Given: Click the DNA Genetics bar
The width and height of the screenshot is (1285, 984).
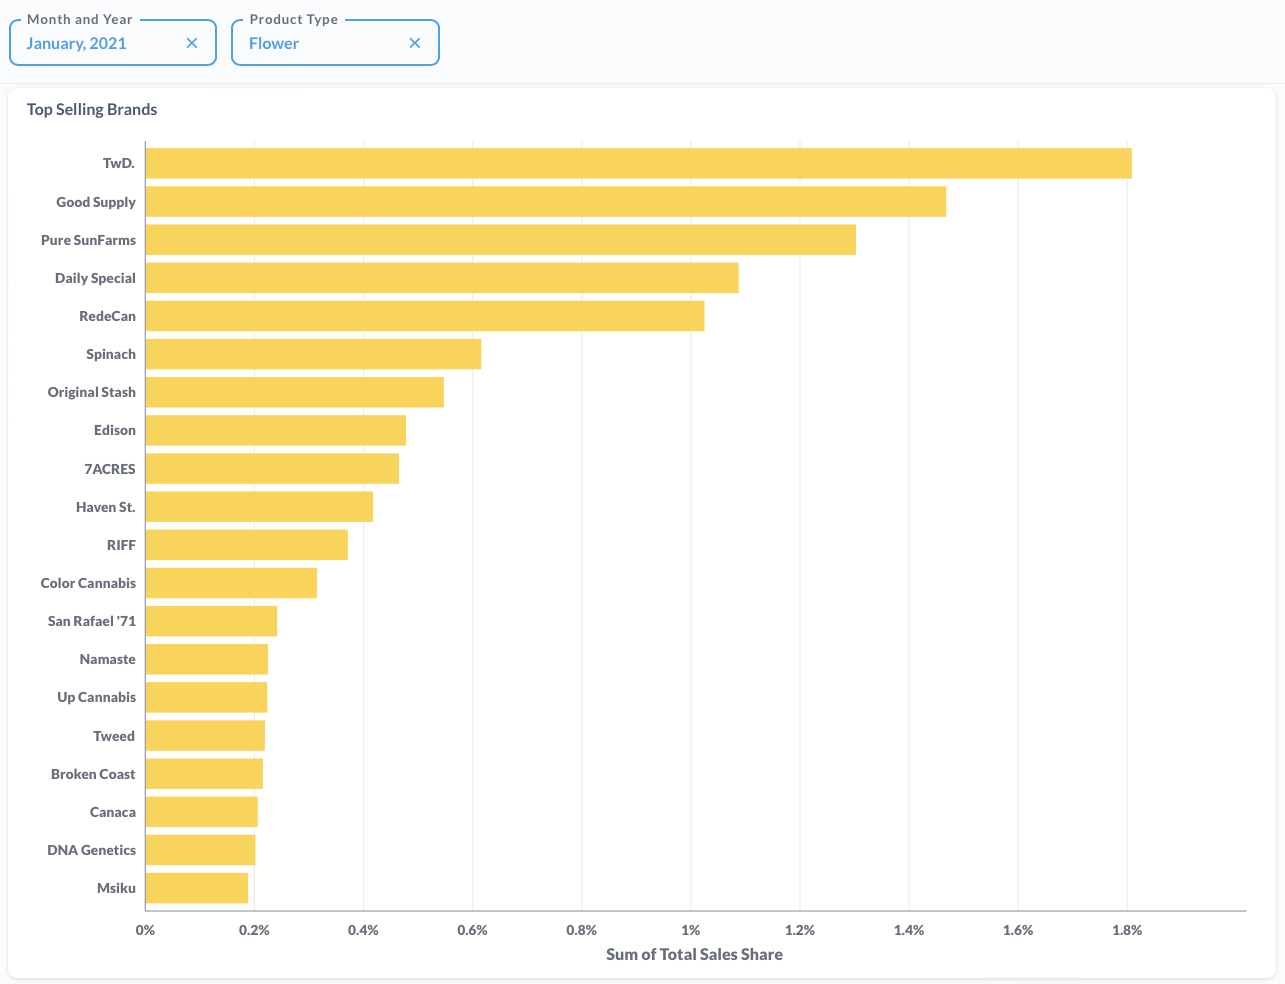Looking at the screenshot, I should [200, 850].
